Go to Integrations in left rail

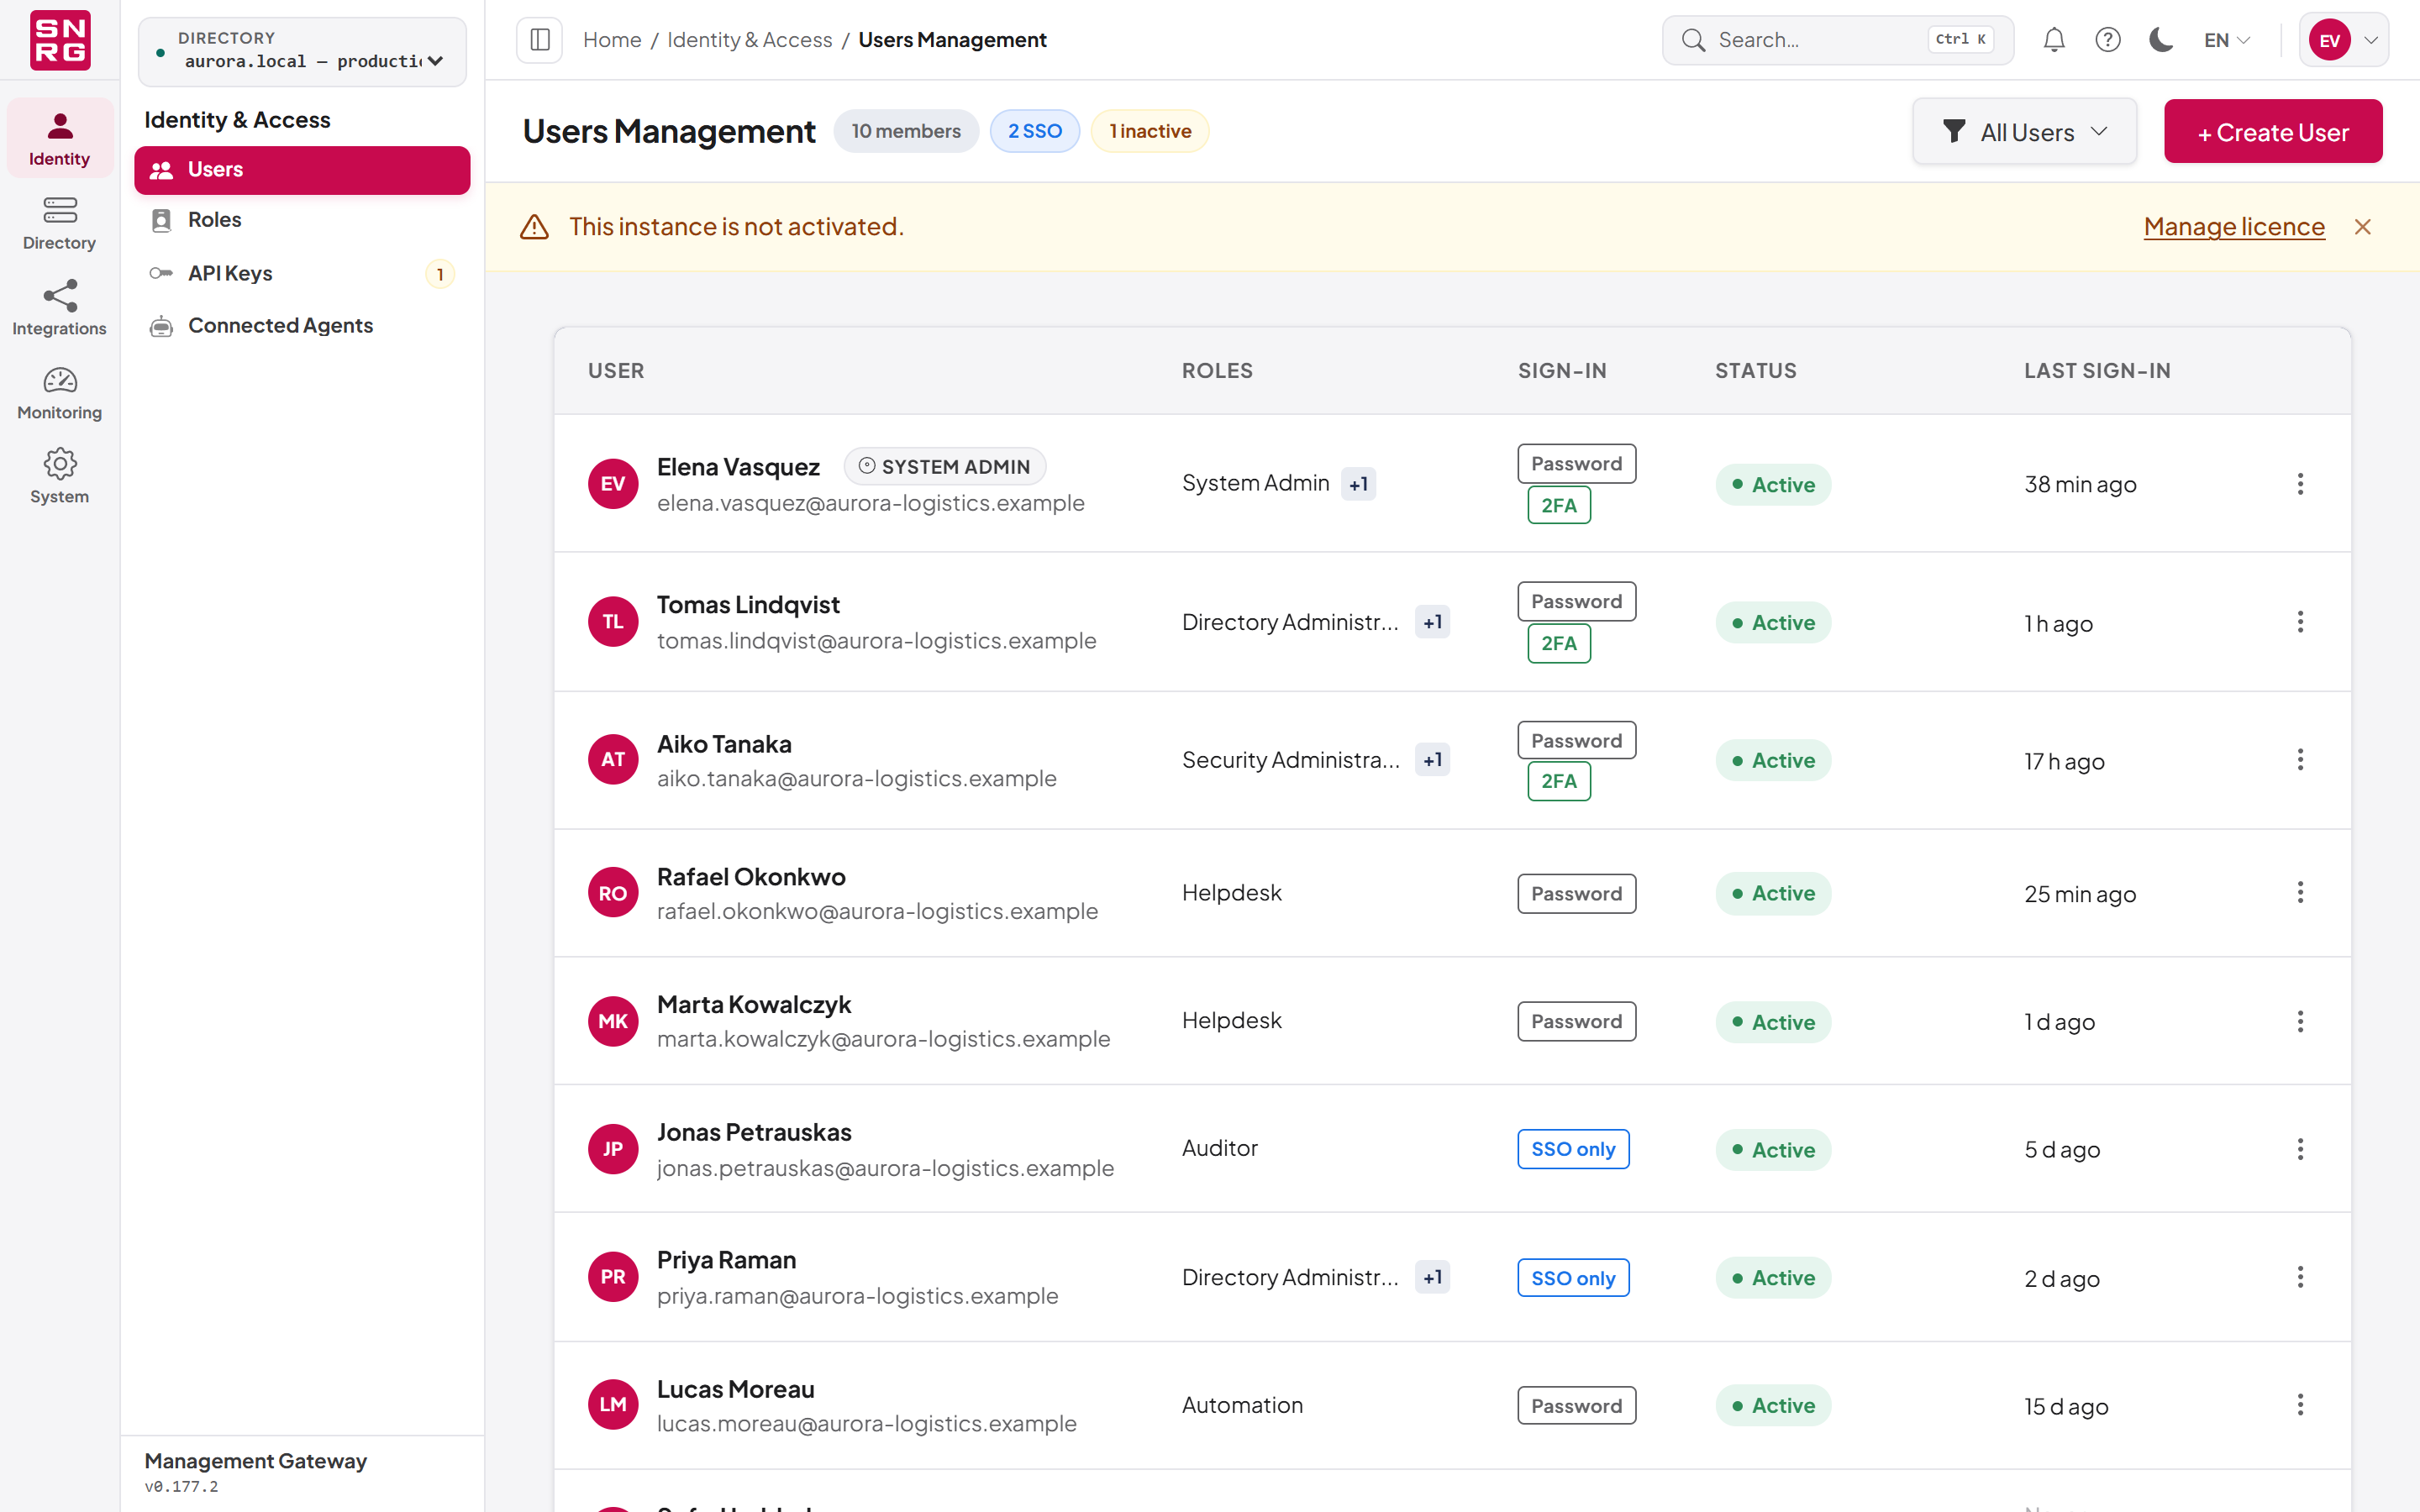[59, 308]
